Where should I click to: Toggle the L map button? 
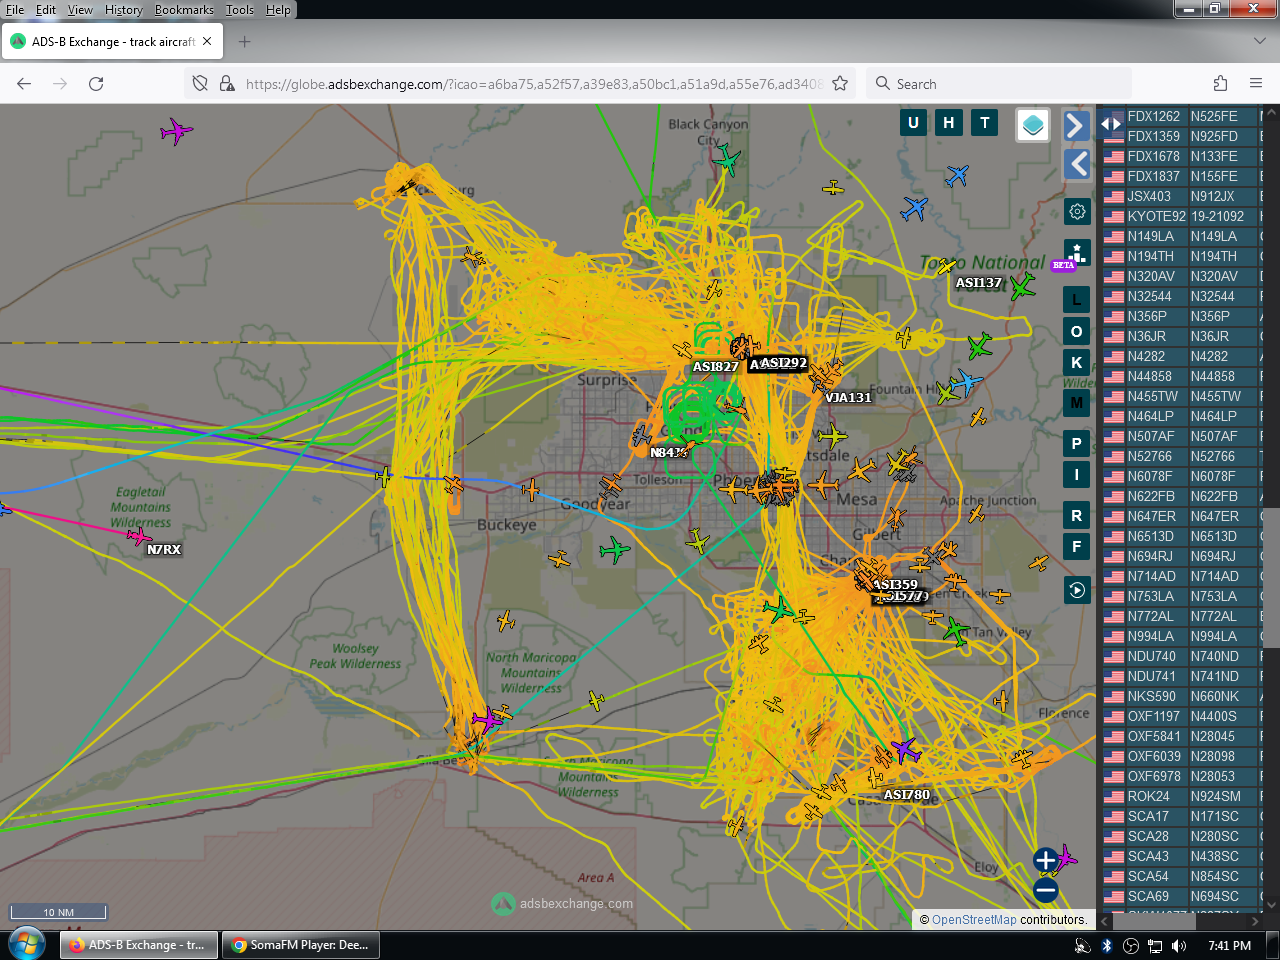(1077, 299)
